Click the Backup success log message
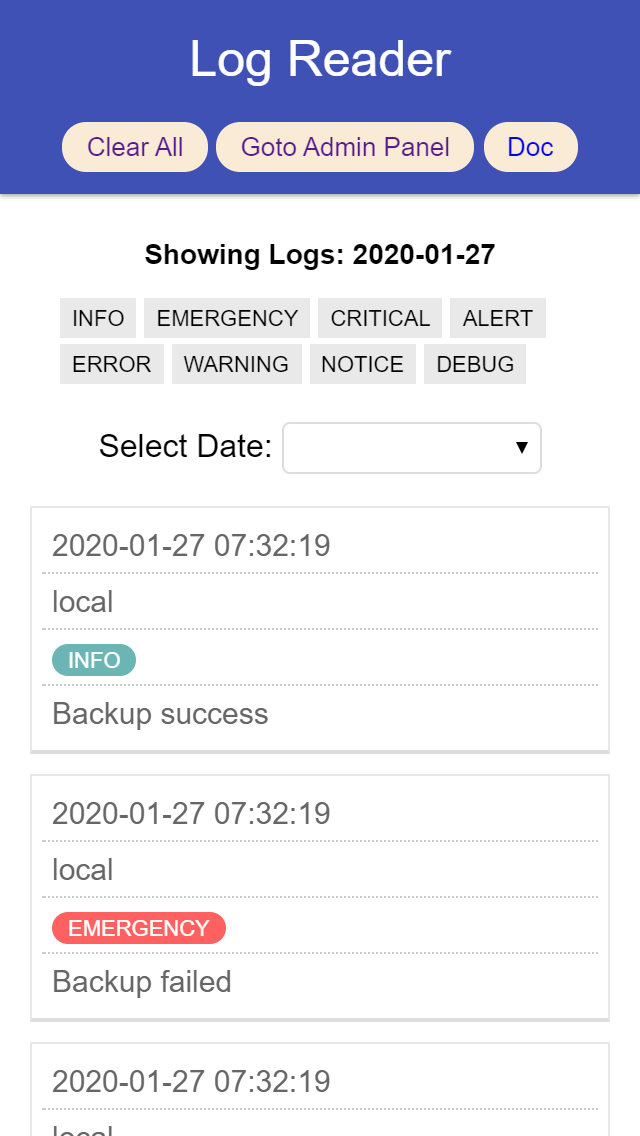The width and height of the screenshot is (640, 1136). (160, 714)
